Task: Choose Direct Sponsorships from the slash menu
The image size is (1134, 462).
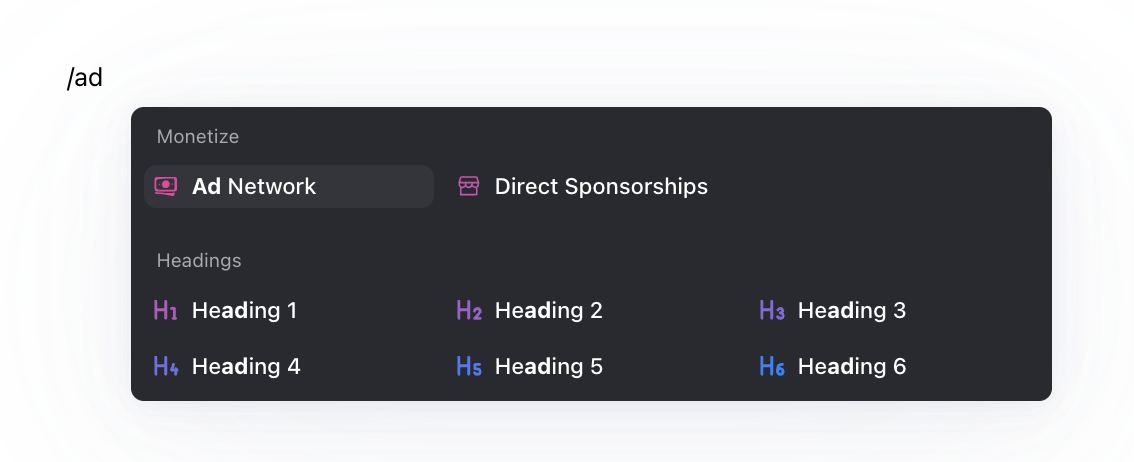Action: (x=601, y=187)
